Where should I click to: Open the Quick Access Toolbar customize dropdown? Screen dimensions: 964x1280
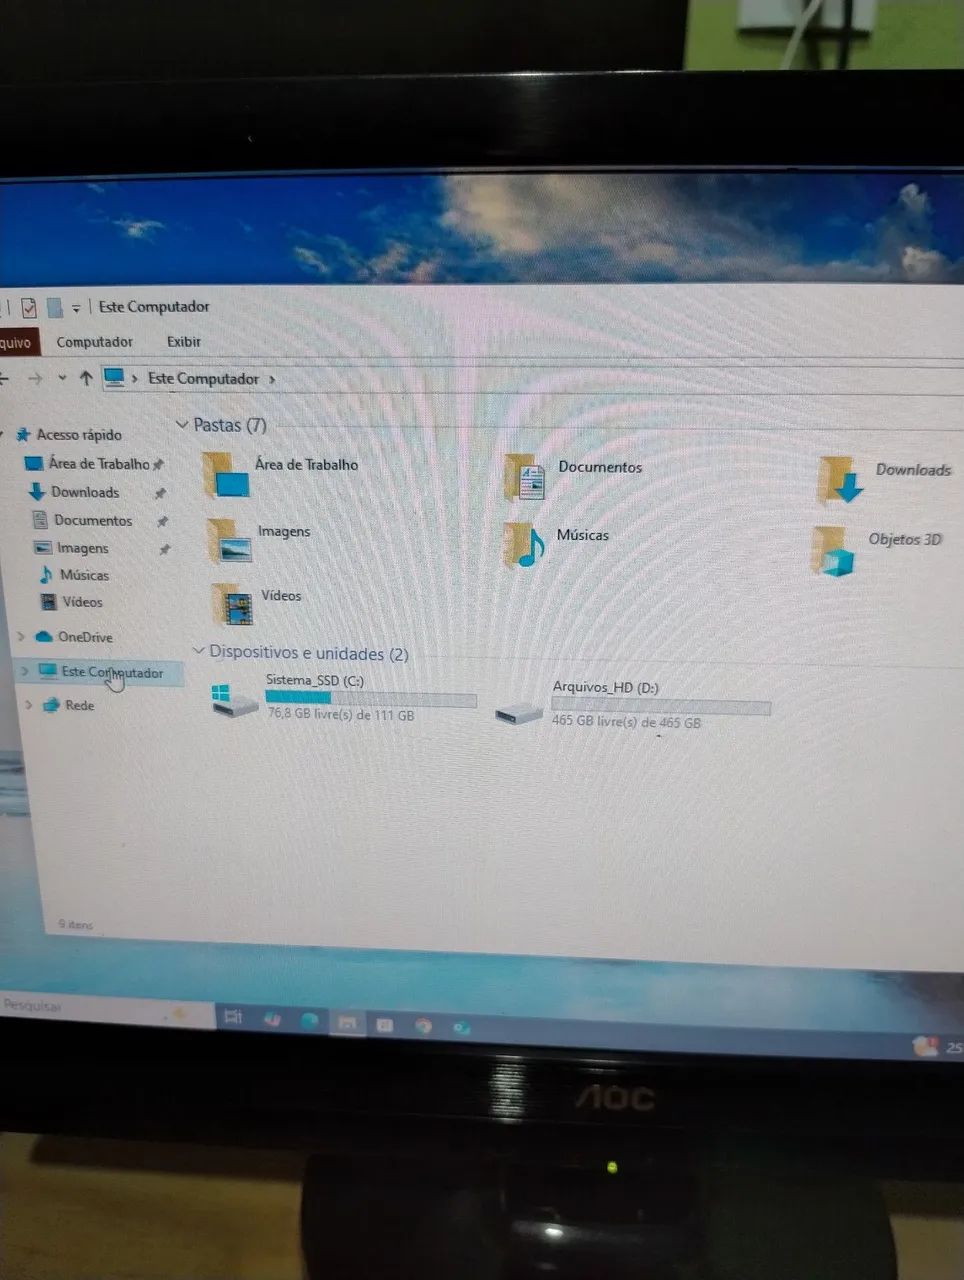76,308
